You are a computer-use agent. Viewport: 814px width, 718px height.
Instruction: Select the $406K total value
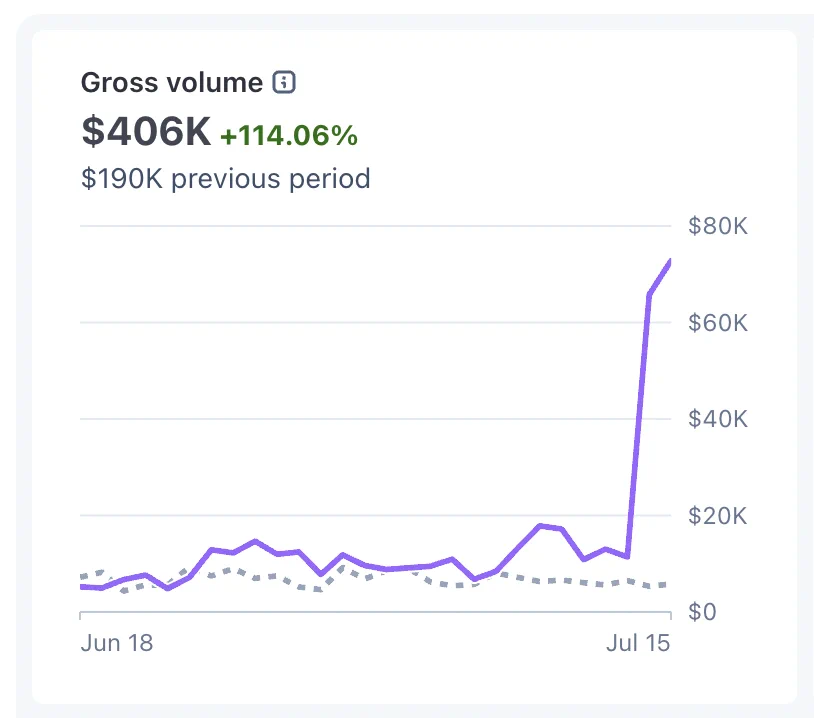(146, 131)
